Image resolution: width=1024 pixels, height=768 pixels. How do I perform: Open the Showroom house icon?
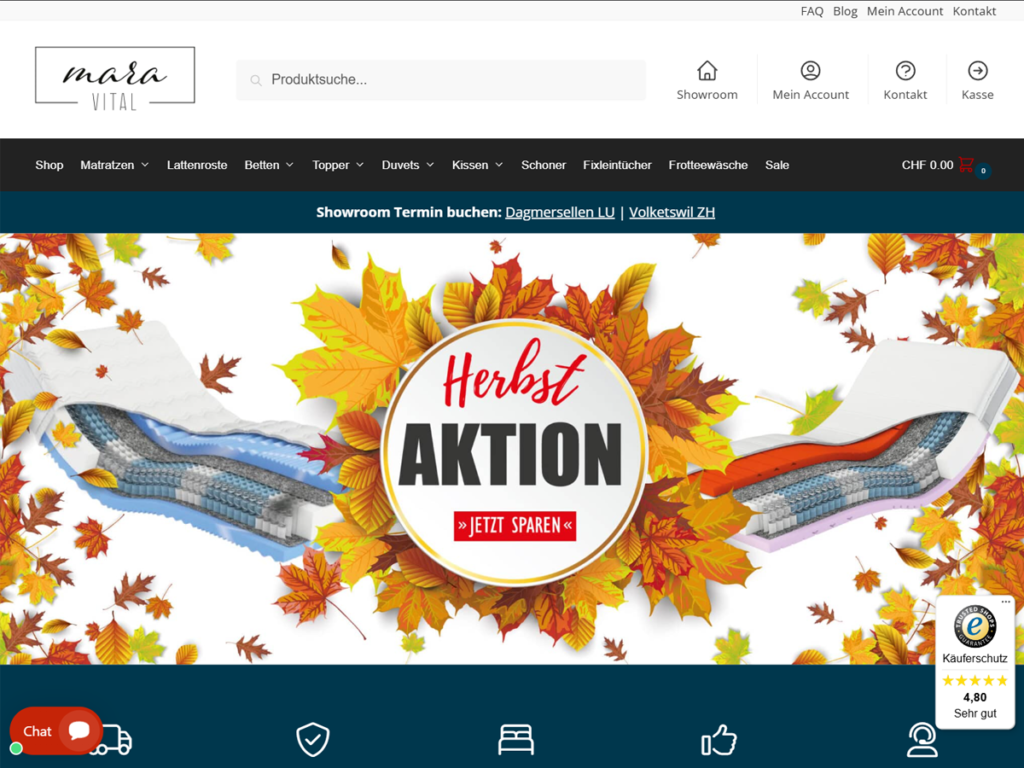tap(707, 71)
